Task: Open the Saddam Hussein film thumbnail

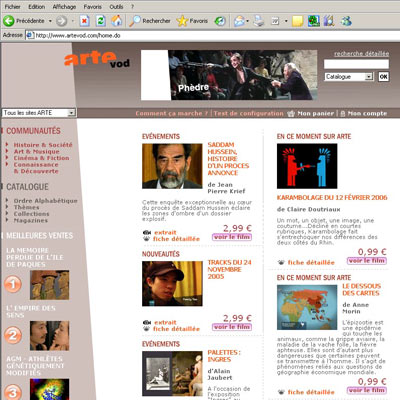Action: (x=172, y=166)
